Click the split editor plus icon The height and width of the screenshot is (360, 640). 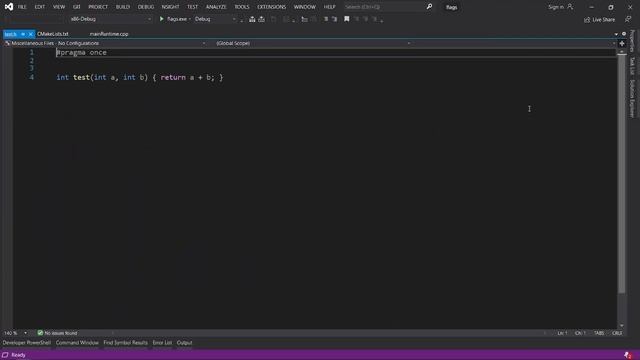click(x=622, y=43)
